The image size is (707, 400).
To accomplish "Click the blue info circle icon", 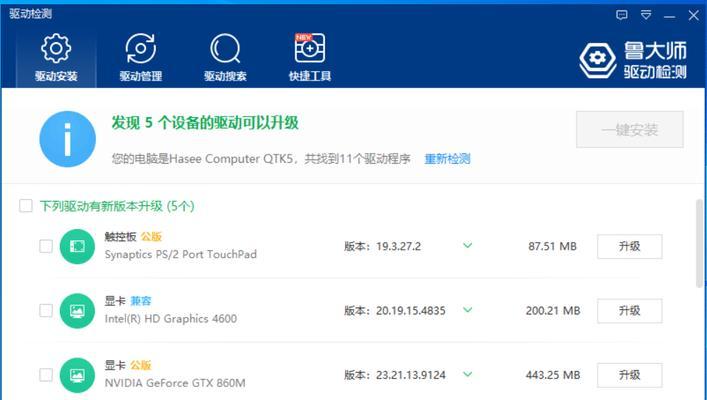I will (68, 139).
